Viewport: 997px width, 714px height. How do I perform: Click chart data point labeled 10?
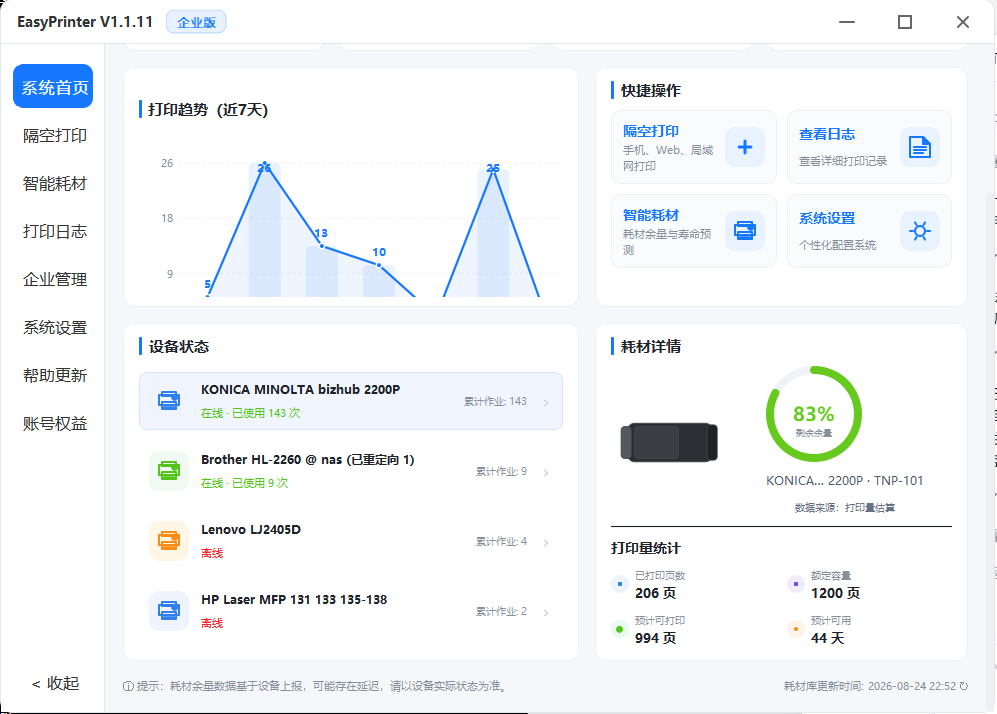coord(379,264)
